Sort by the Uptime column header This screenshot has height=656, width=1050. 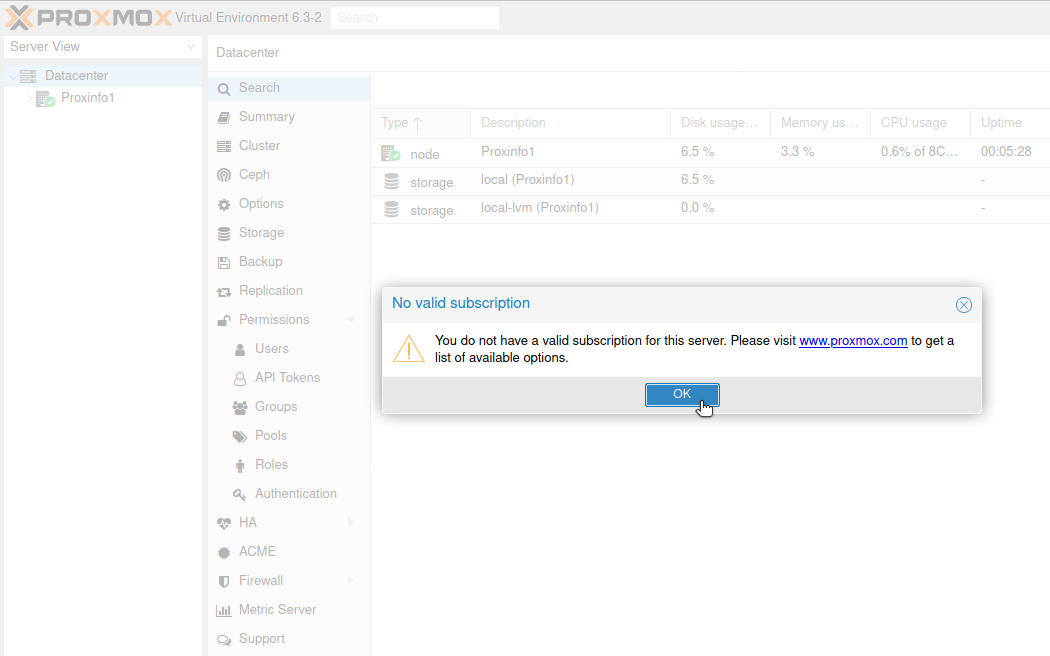pos(1010,123)
